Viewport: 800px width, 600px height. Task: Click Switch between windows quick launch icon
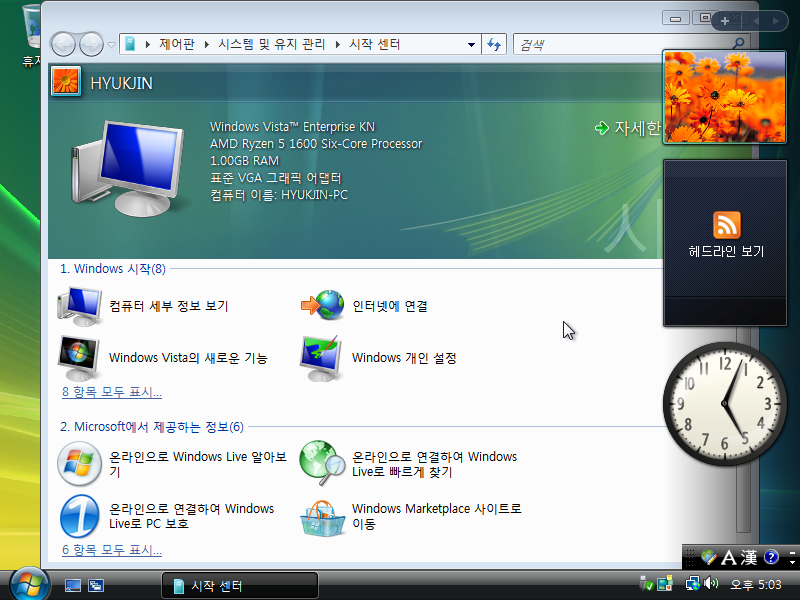tap(95, 586)
